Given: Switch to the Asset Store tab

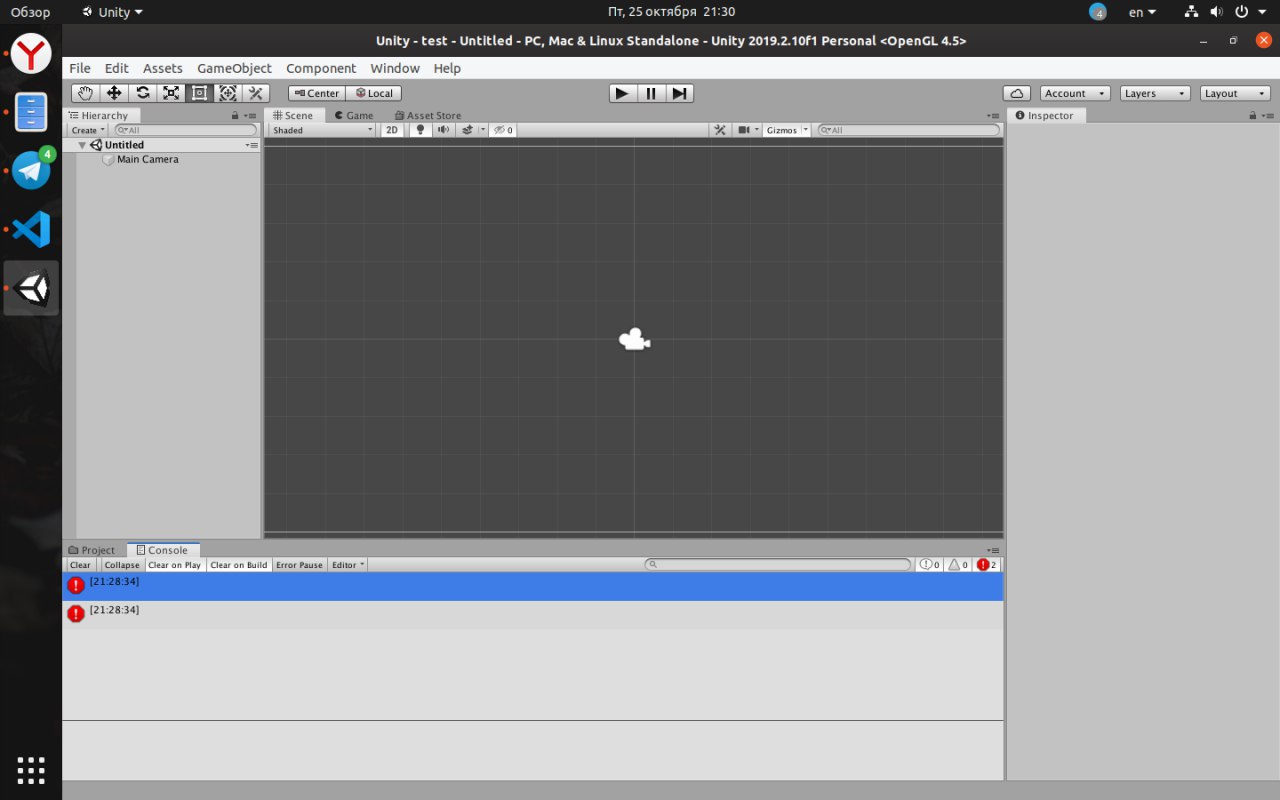Looking at the screenshot, I should click(x=428, y=116).
